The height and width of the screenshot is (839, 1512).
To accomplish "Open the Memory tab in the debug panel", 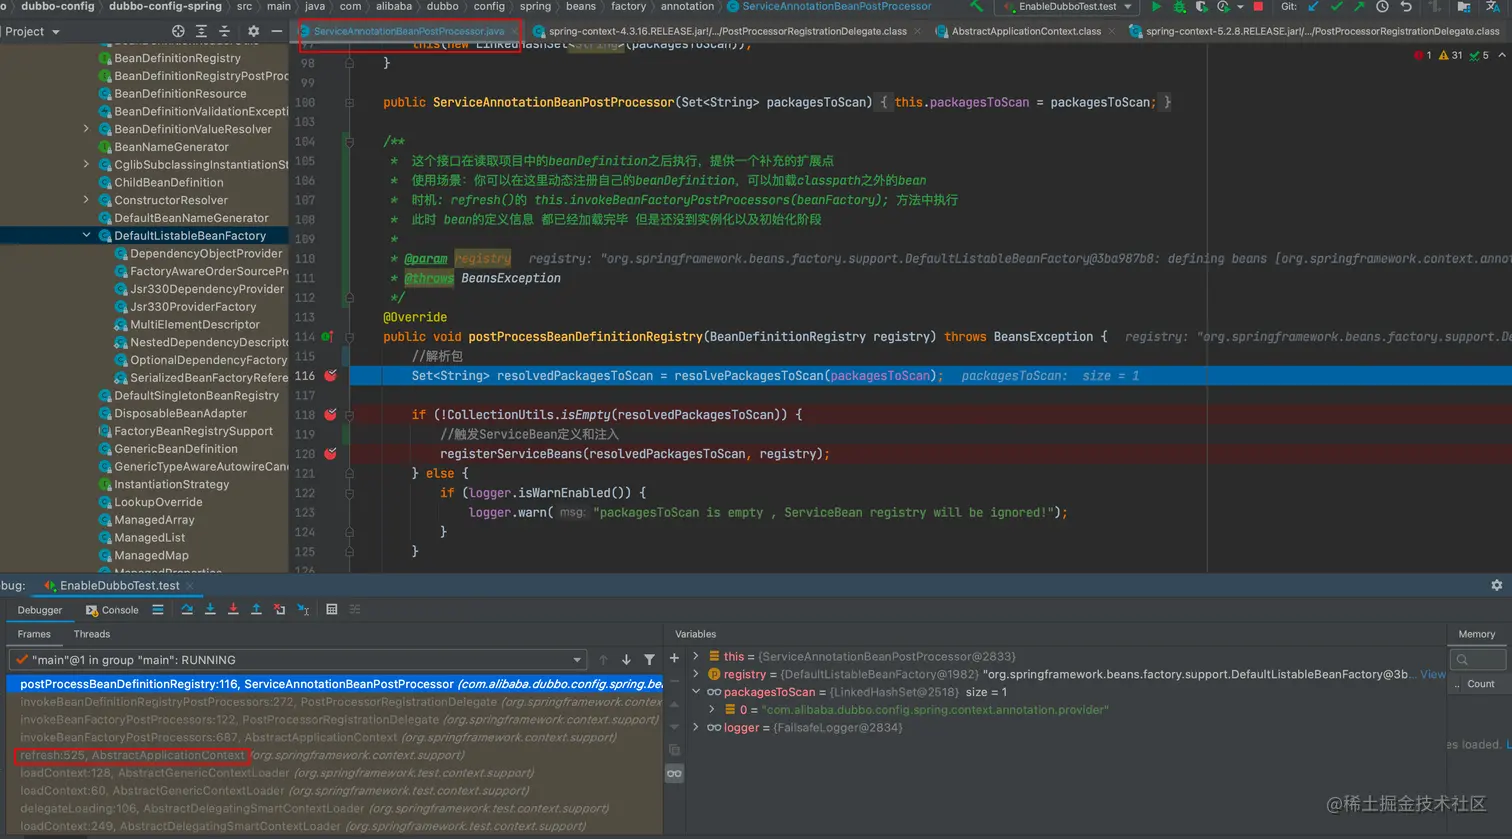I will [x=1476, y=634].
